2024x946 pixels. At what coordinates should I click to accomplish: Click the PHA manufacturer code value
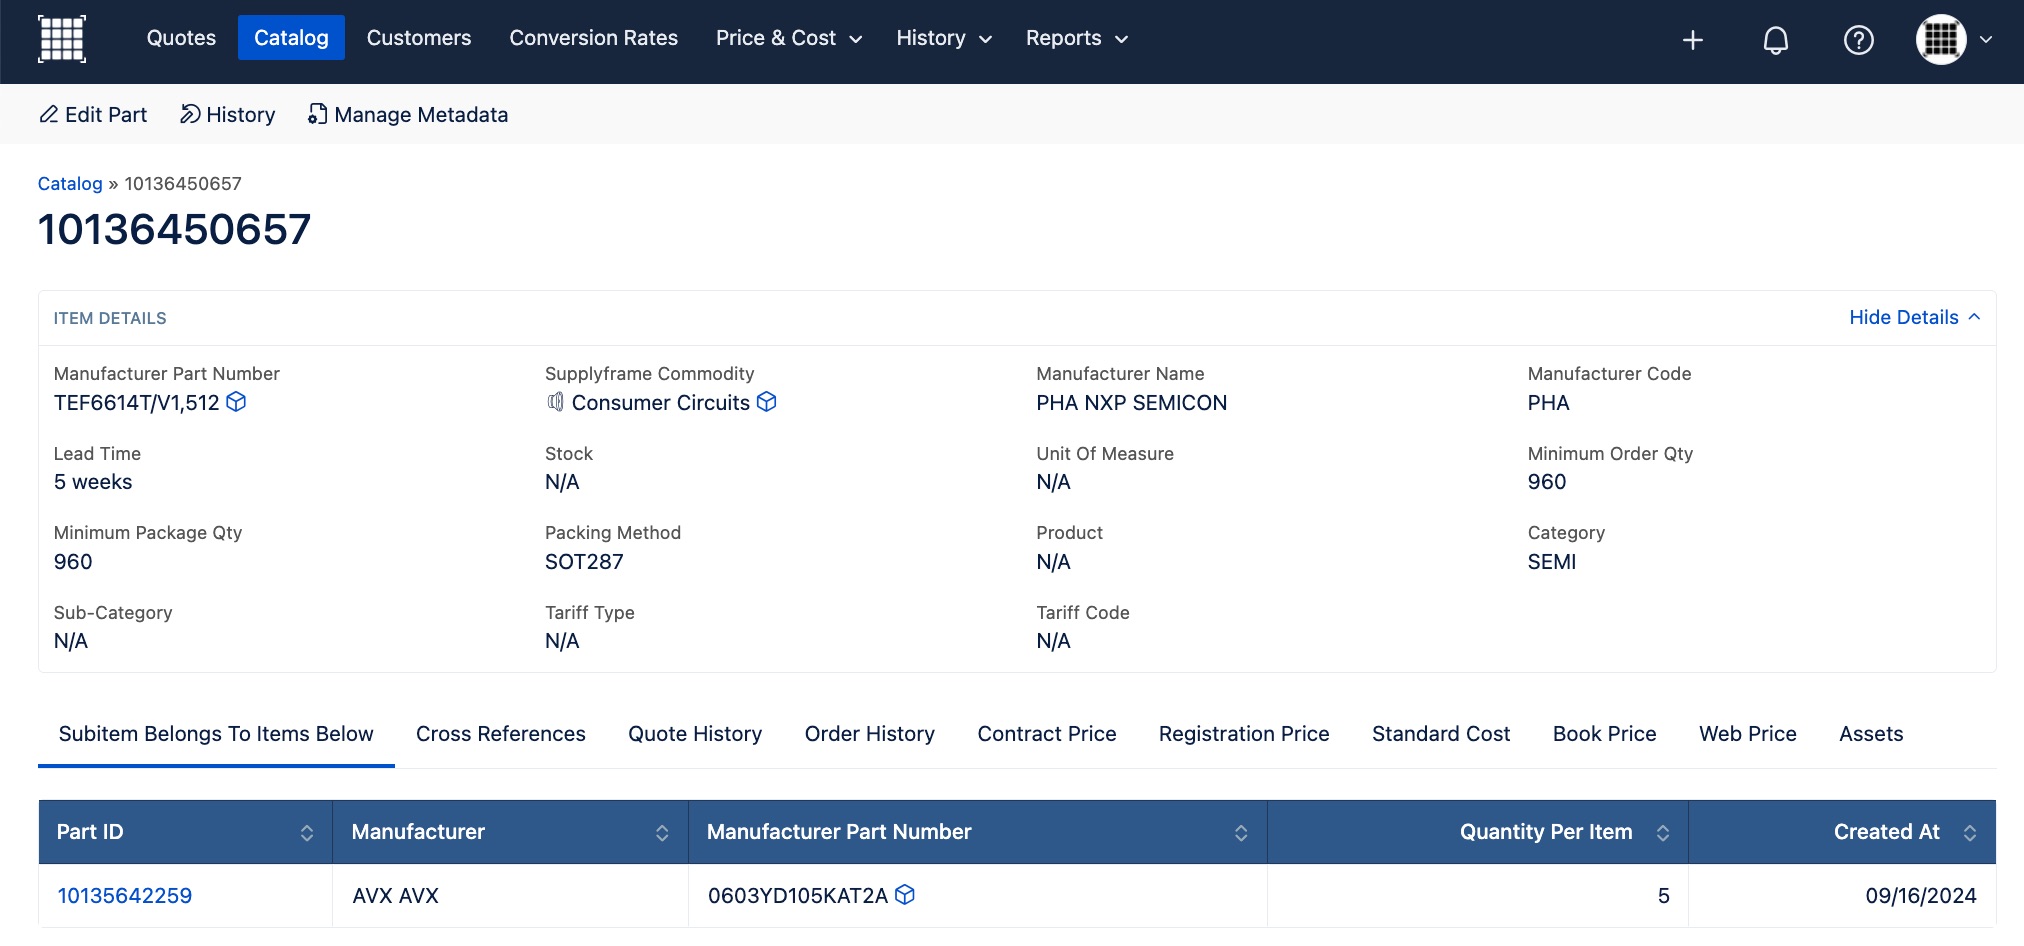tap(1549, 402)
